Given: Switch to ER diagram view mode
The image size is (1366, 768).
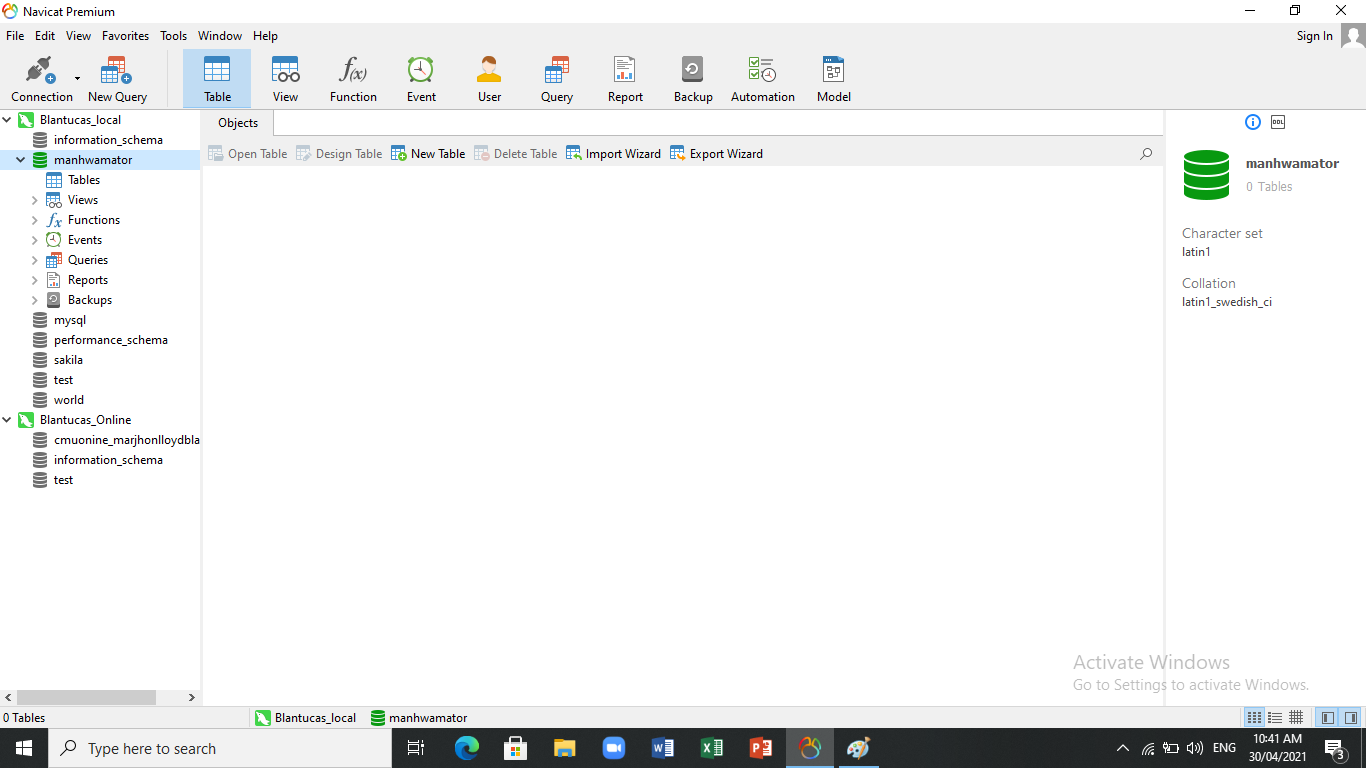Looking at the screenshot, I should pos(1296,718).
